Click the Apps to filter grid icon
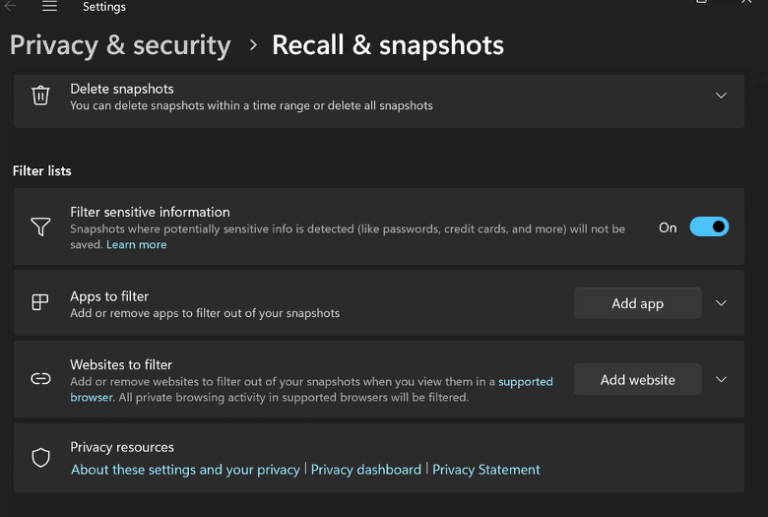Viewport: 768px width, 517px height. point(40,303)
